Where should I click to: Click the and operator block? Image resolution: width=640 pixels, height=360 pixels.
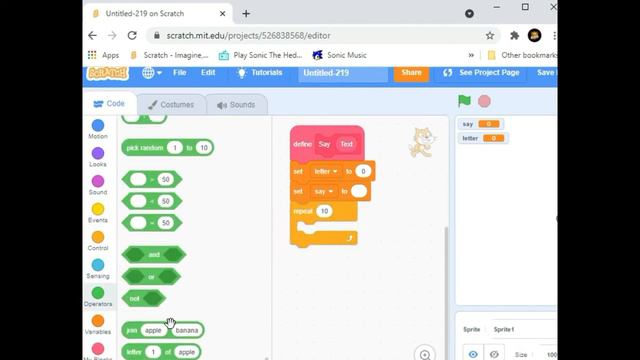click(x=154, y=254)
